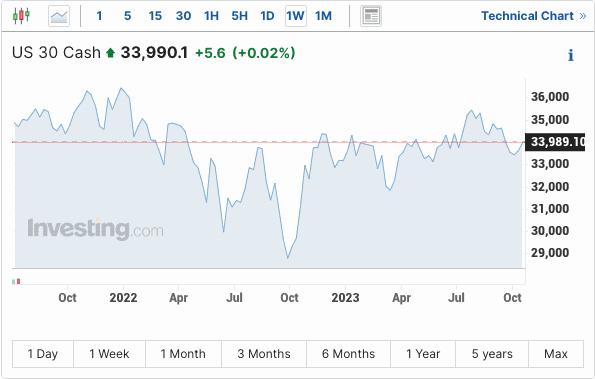Select the 30 minute interval
Screen dimensions: 595x379
coord(183,16)
